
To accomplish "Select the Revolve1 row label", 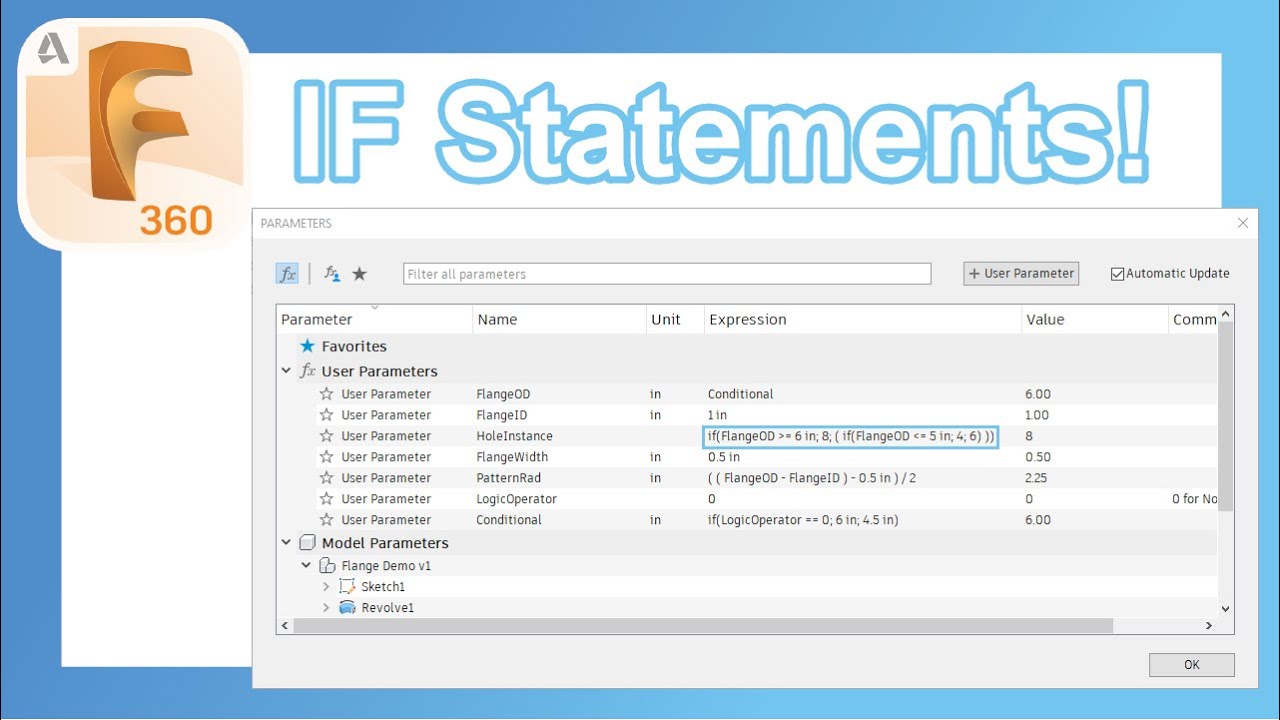I will coord(388,608).
